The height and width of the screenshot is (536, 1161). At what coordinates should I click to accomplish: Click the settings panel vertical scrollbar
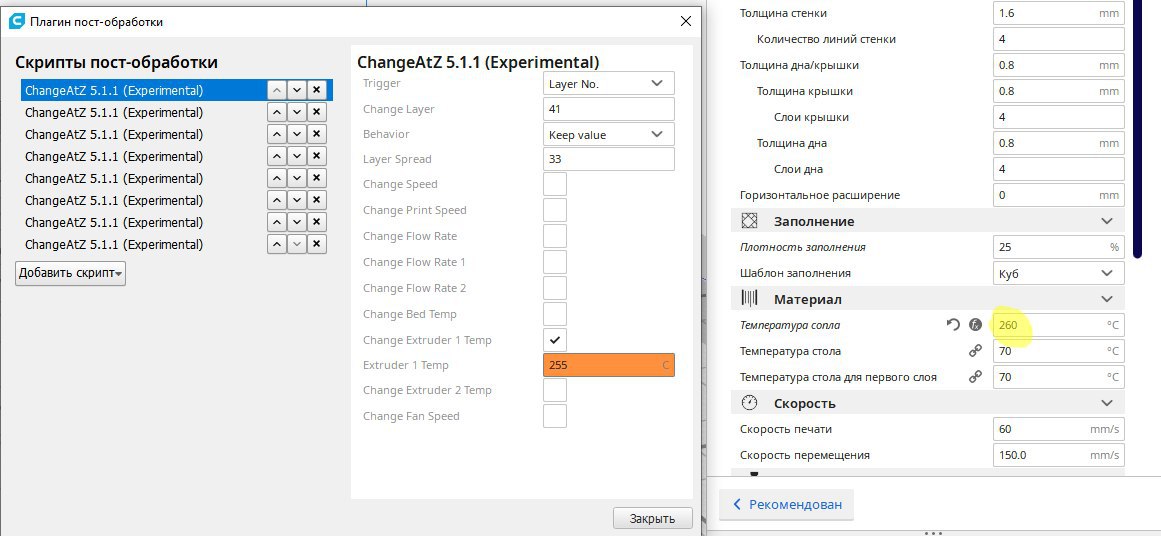[x=1137, y=130]
